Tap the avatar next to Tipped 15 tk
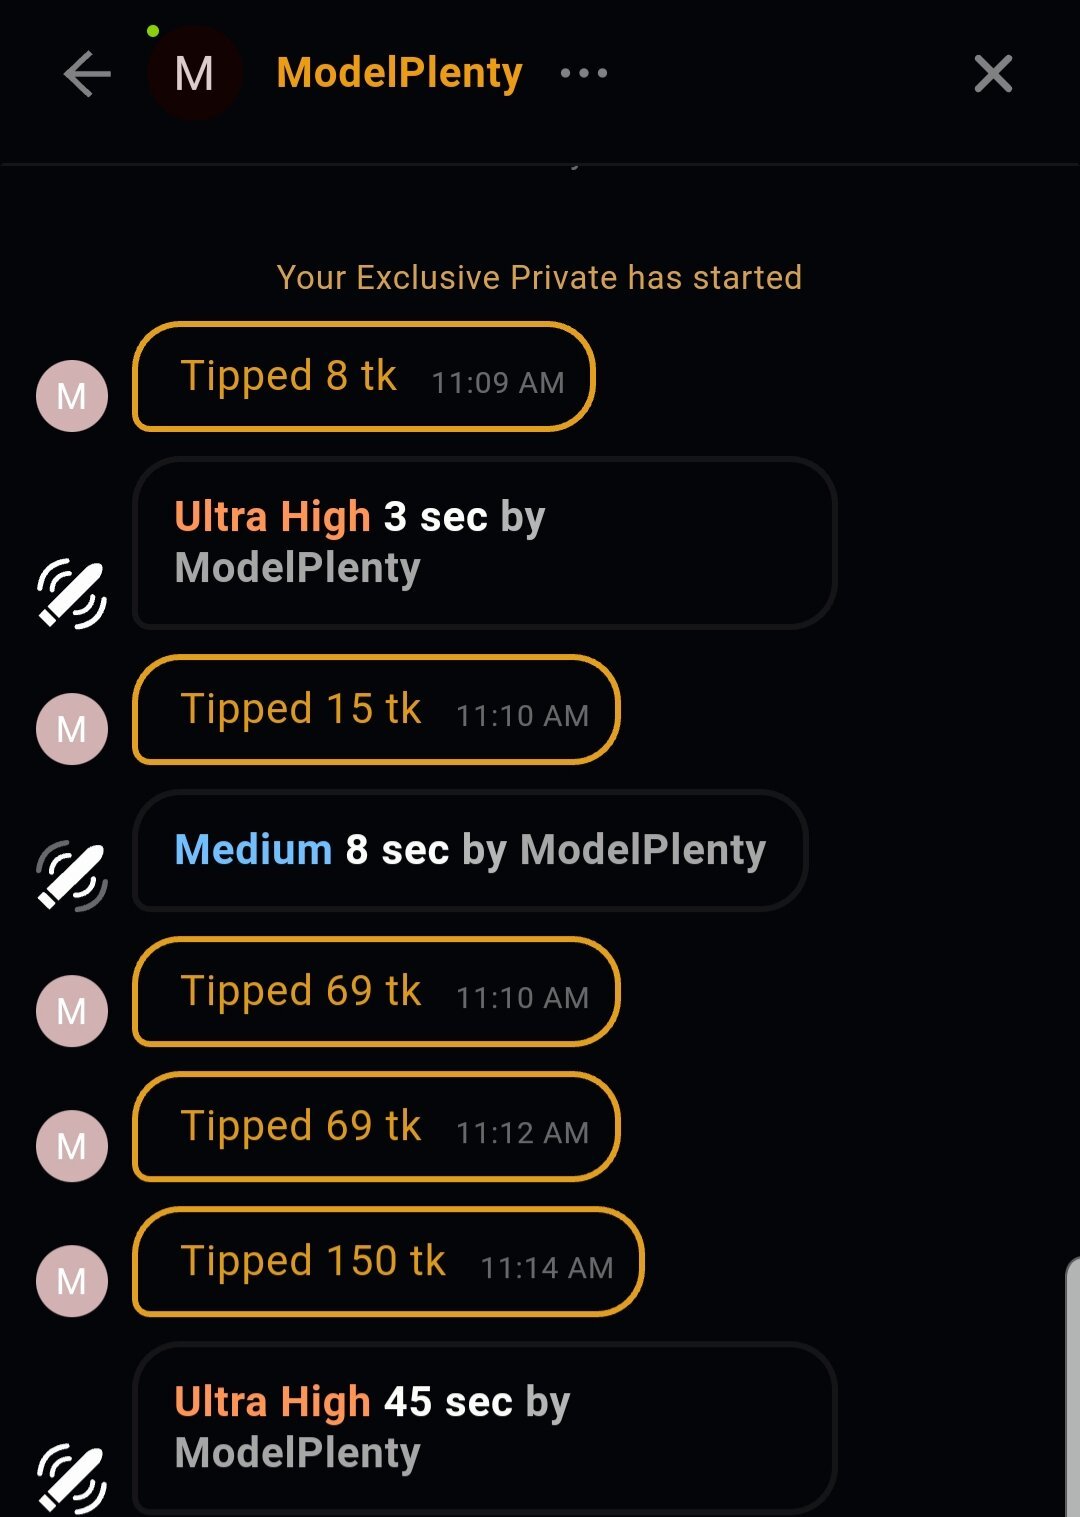The image size is (1080, 1517). click(72, 729)
